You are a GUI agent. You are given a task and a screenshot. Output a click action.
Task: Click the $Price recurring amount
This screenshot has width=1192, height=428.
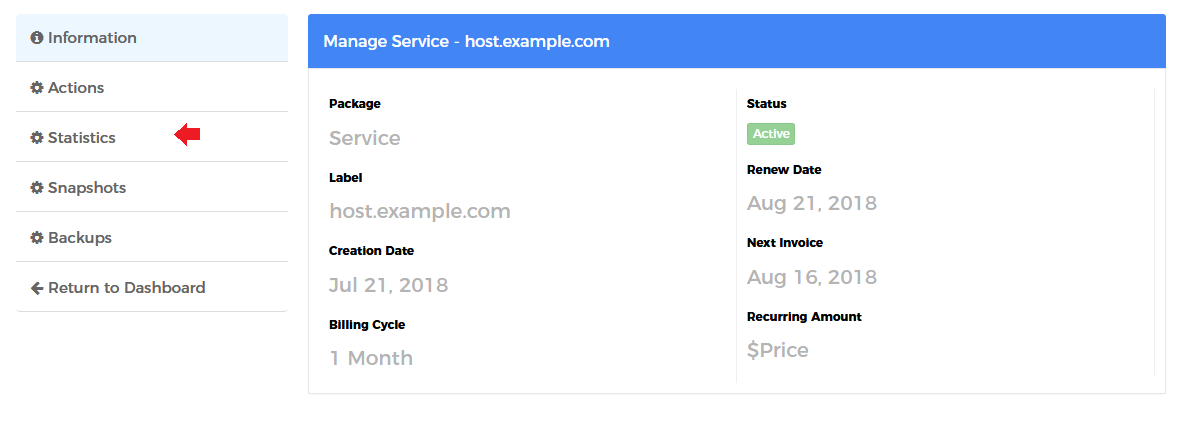coord(778,350)
